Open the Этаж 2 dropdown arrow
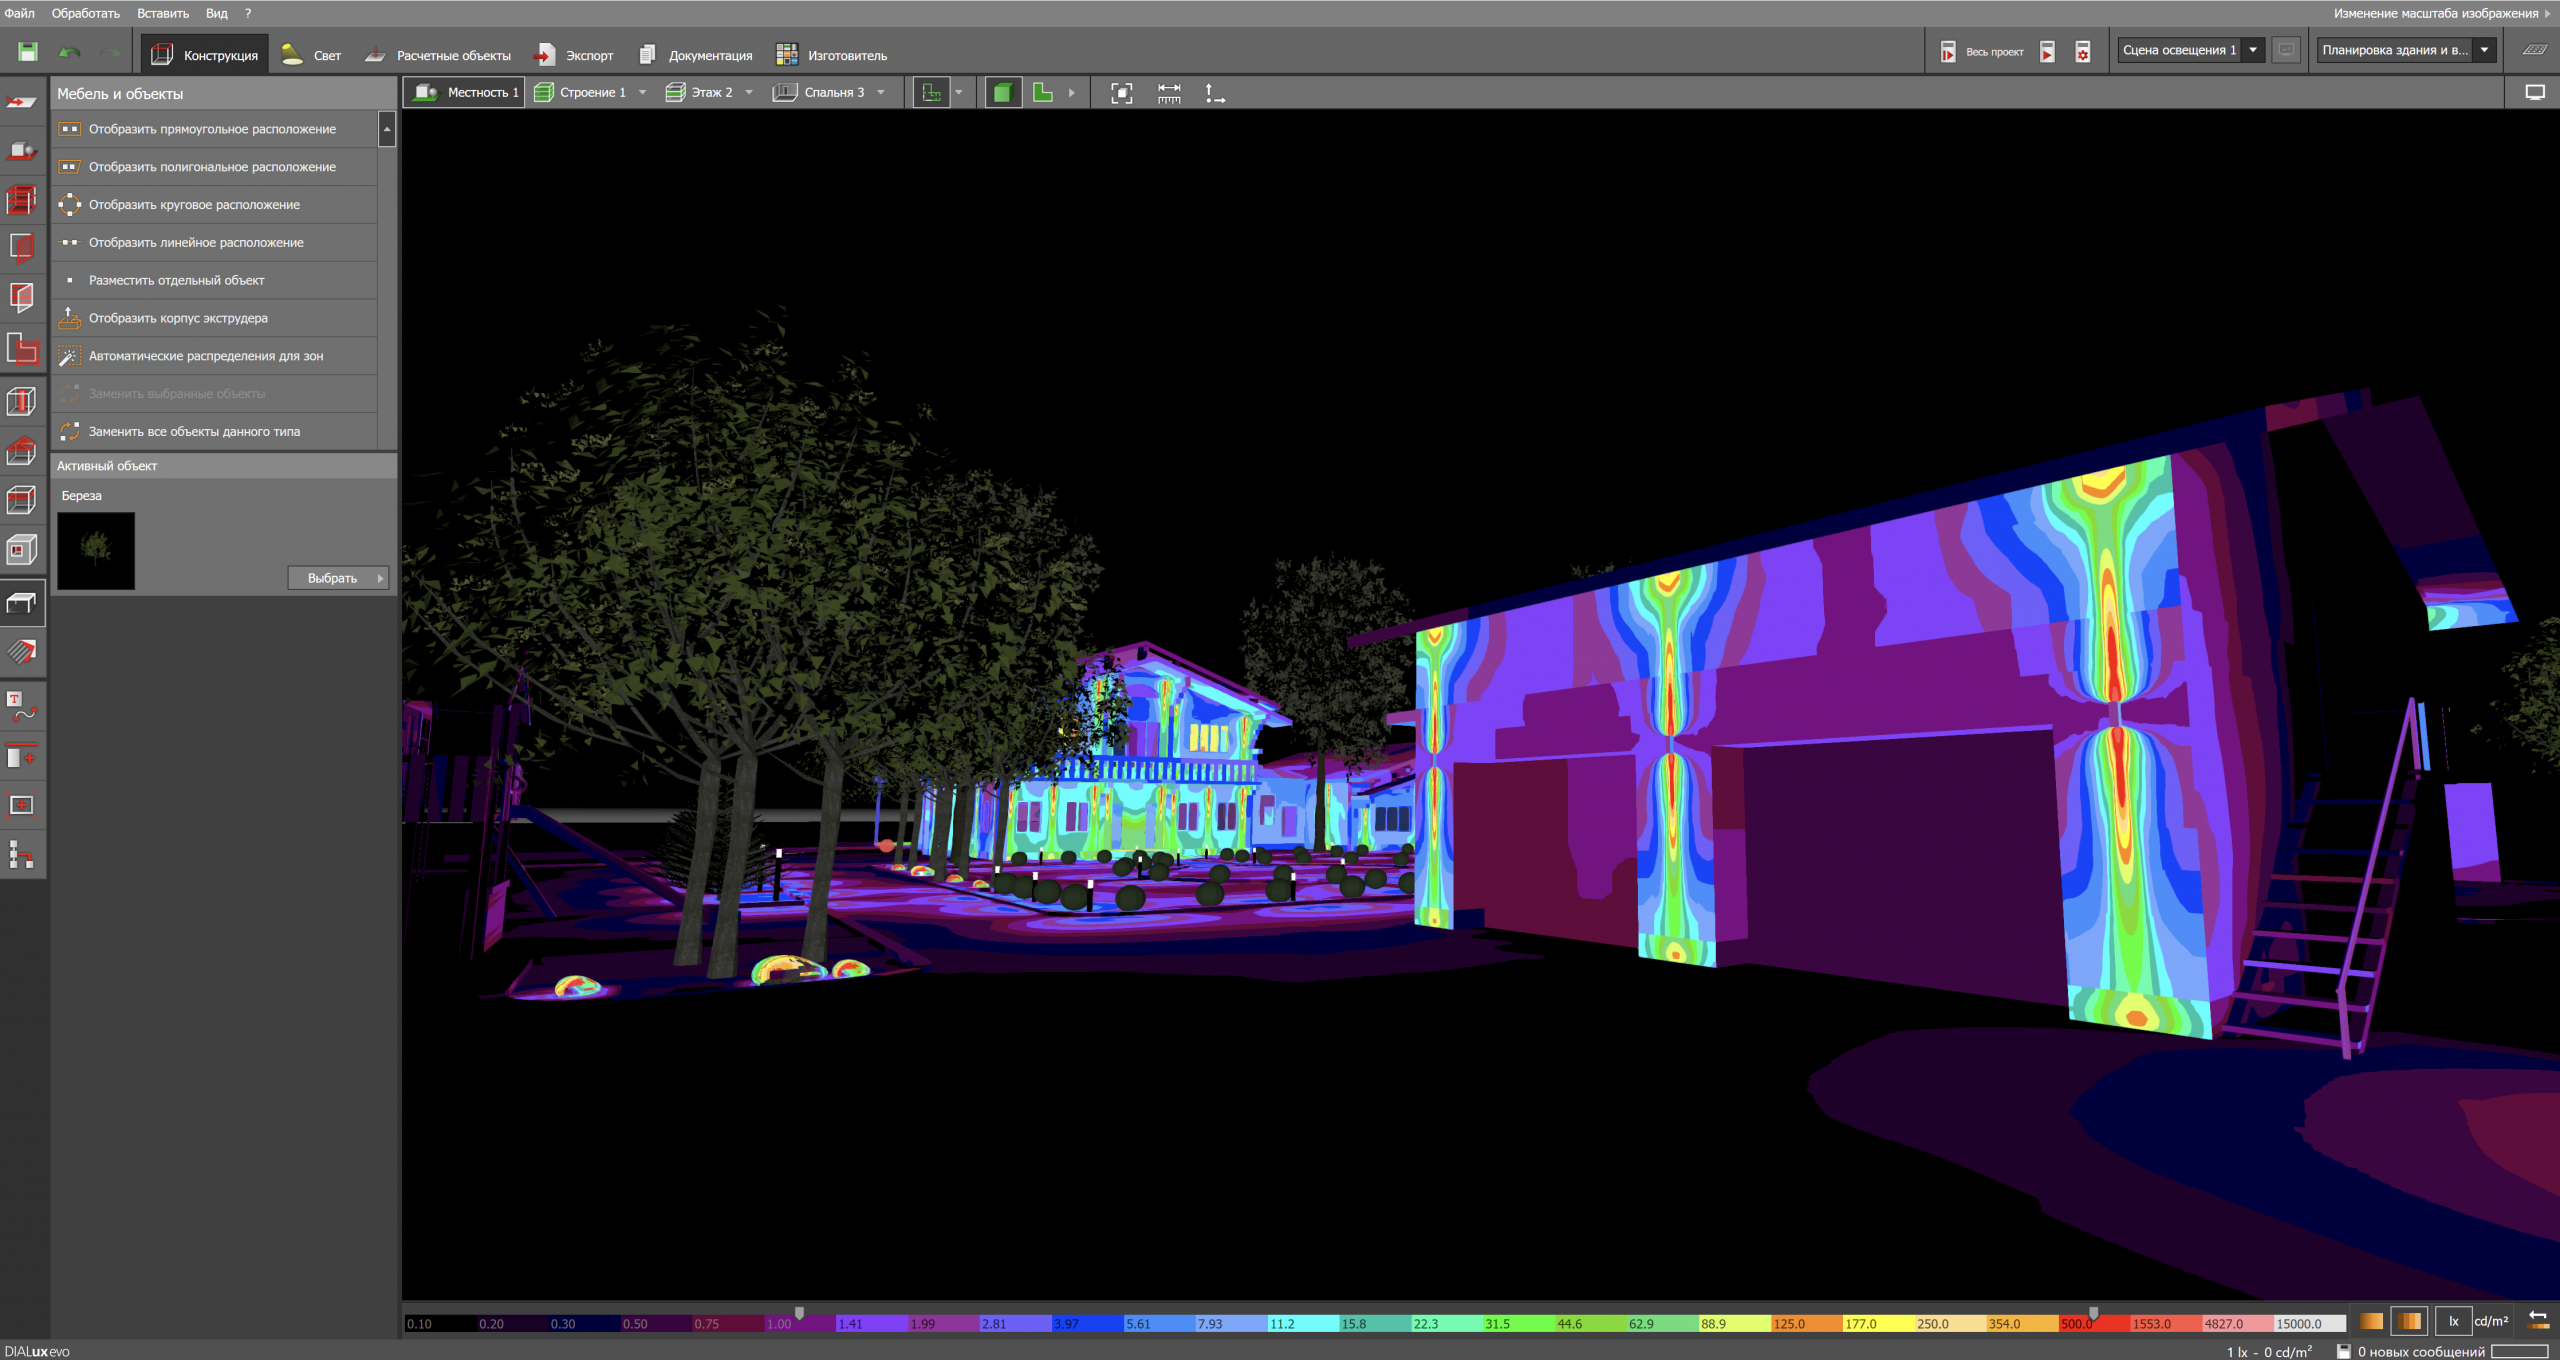Screen dimensions: 2560x1360 point(749,93)
